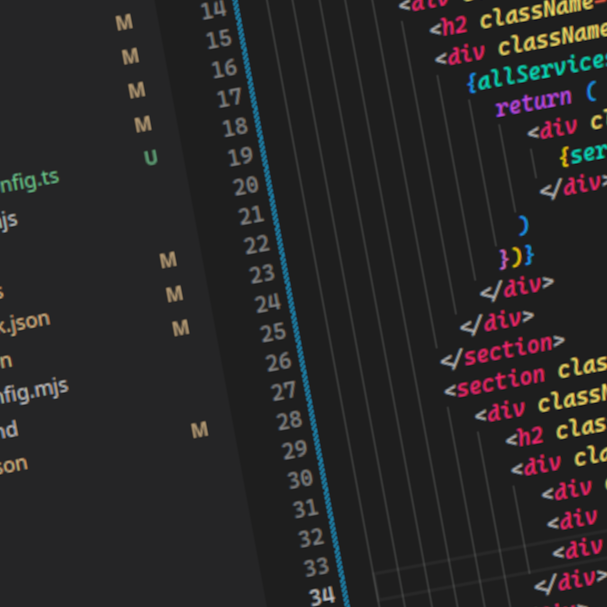Click line number 15 in the gutter
This screenshot has height=607, width=607.
[219, 39]
